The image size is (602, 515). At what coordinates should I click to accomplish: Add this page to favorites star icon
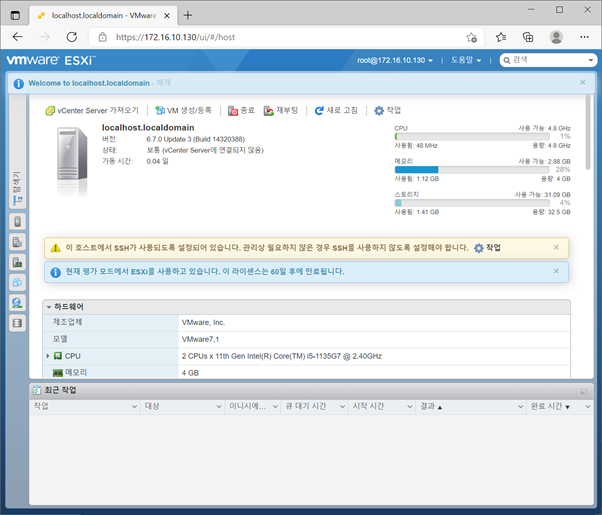(471, 37)
